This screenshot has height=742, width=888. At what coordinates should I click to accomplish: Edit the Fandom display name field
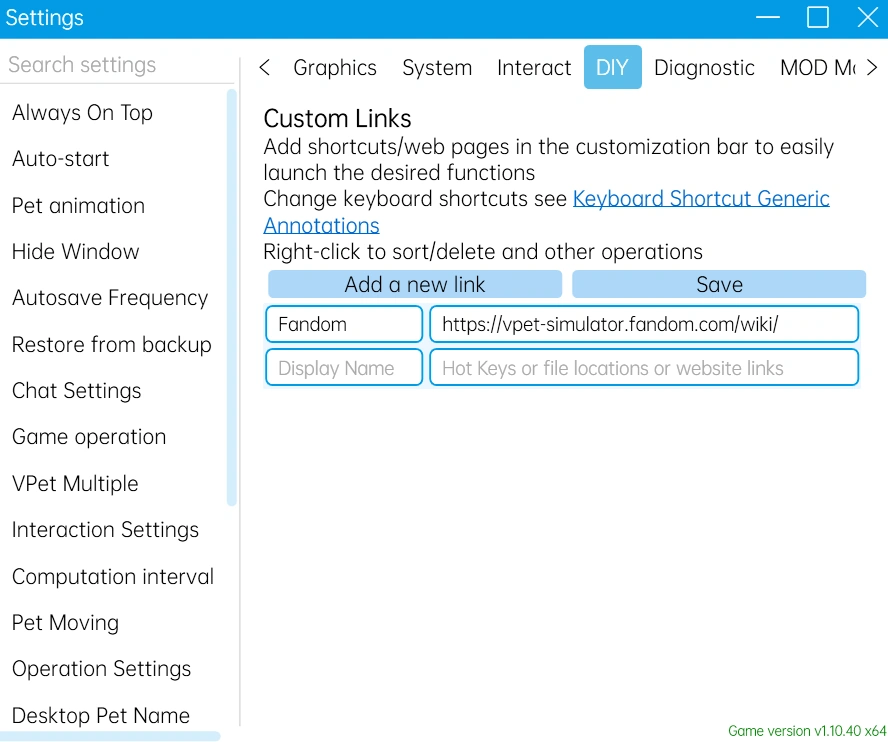point(344,324)
